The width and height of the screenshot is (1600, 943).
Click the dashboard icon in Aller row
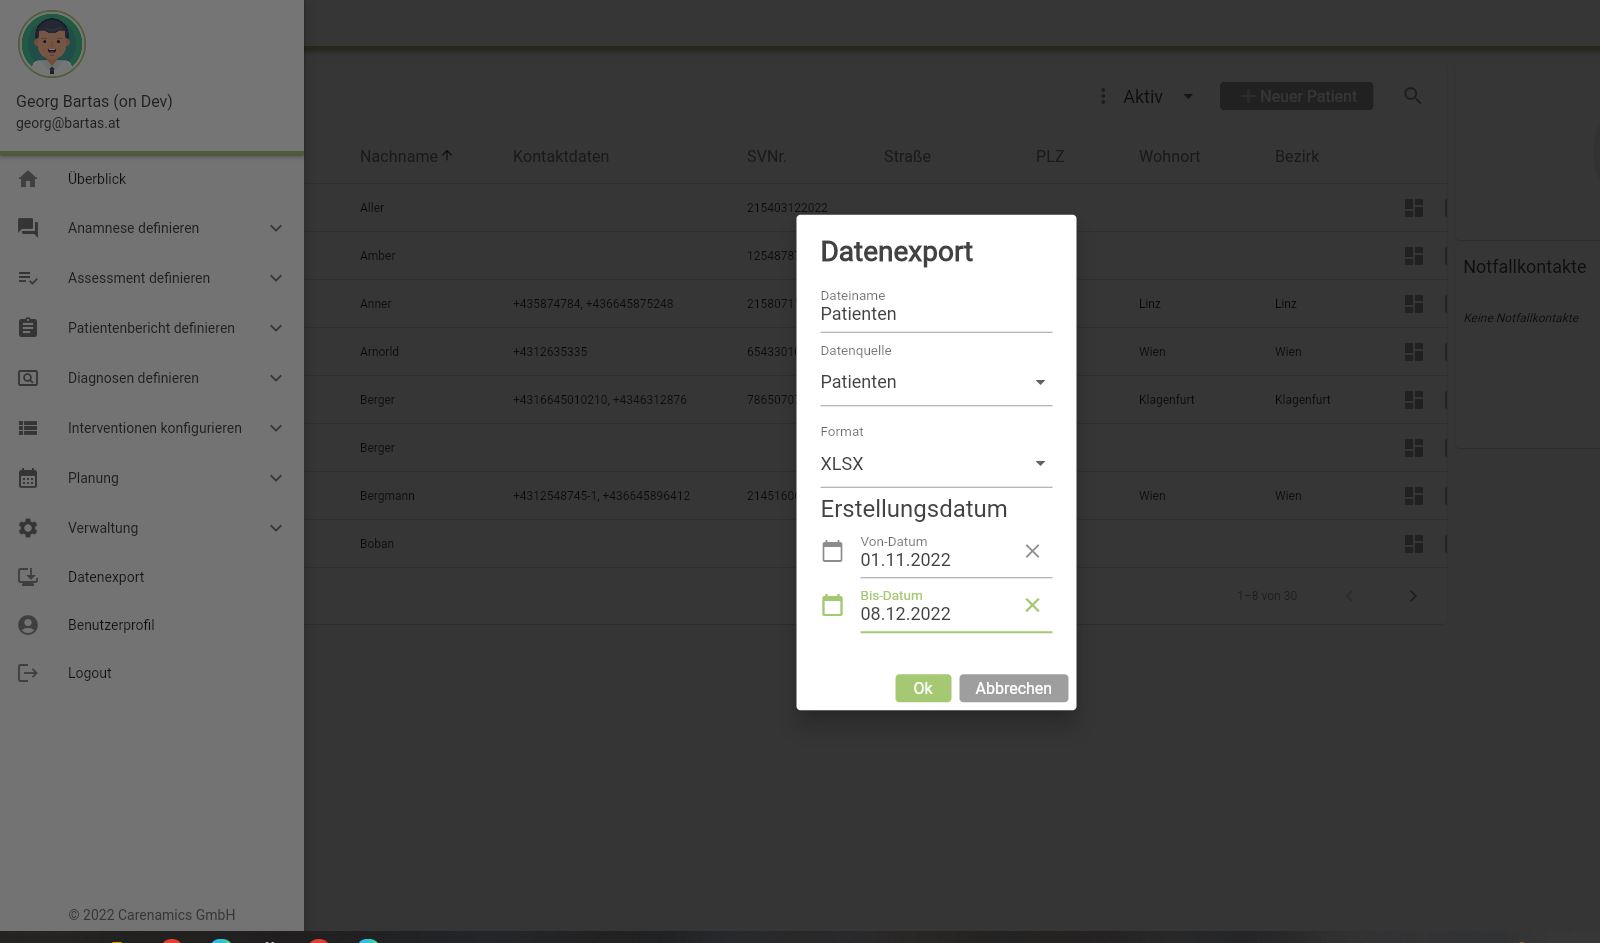(x=1413, y=208)
